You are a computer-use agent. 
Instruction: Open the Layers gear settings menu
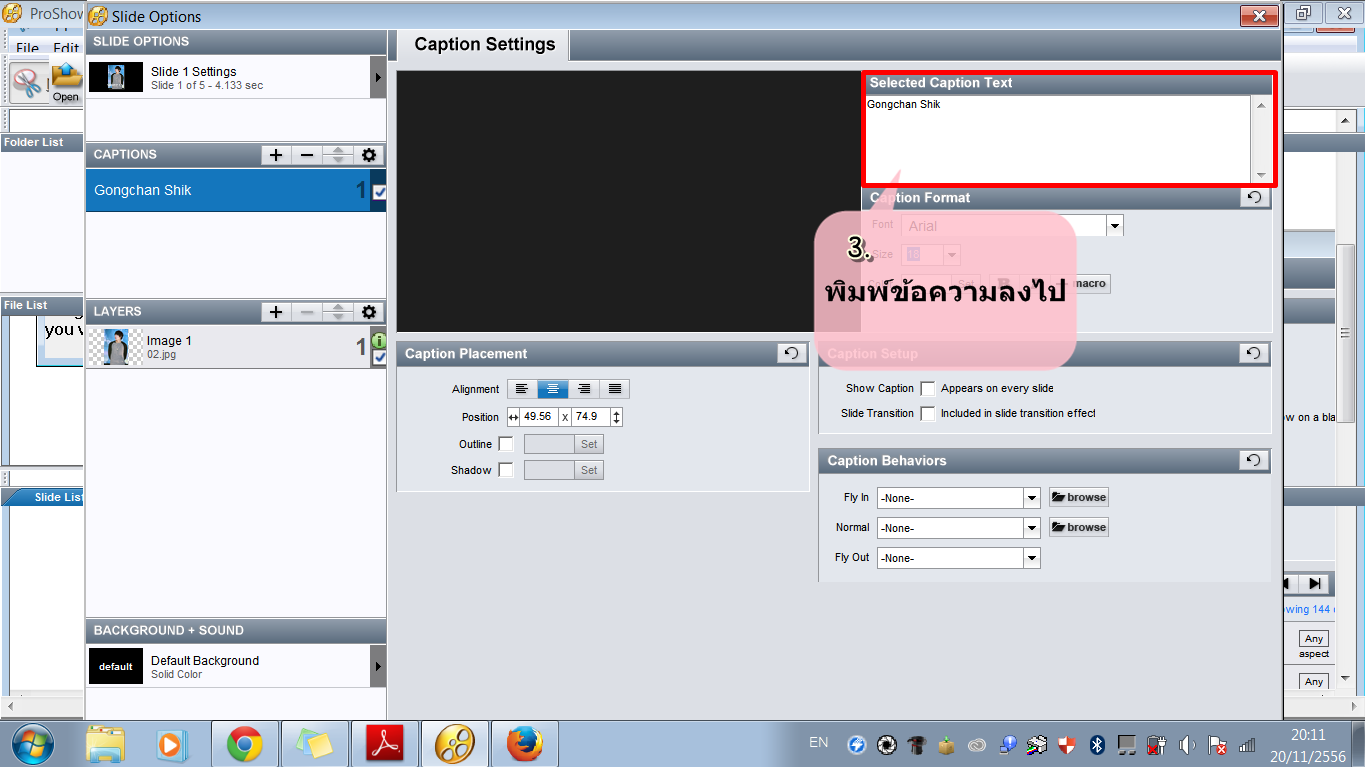[x=369, y=312]
